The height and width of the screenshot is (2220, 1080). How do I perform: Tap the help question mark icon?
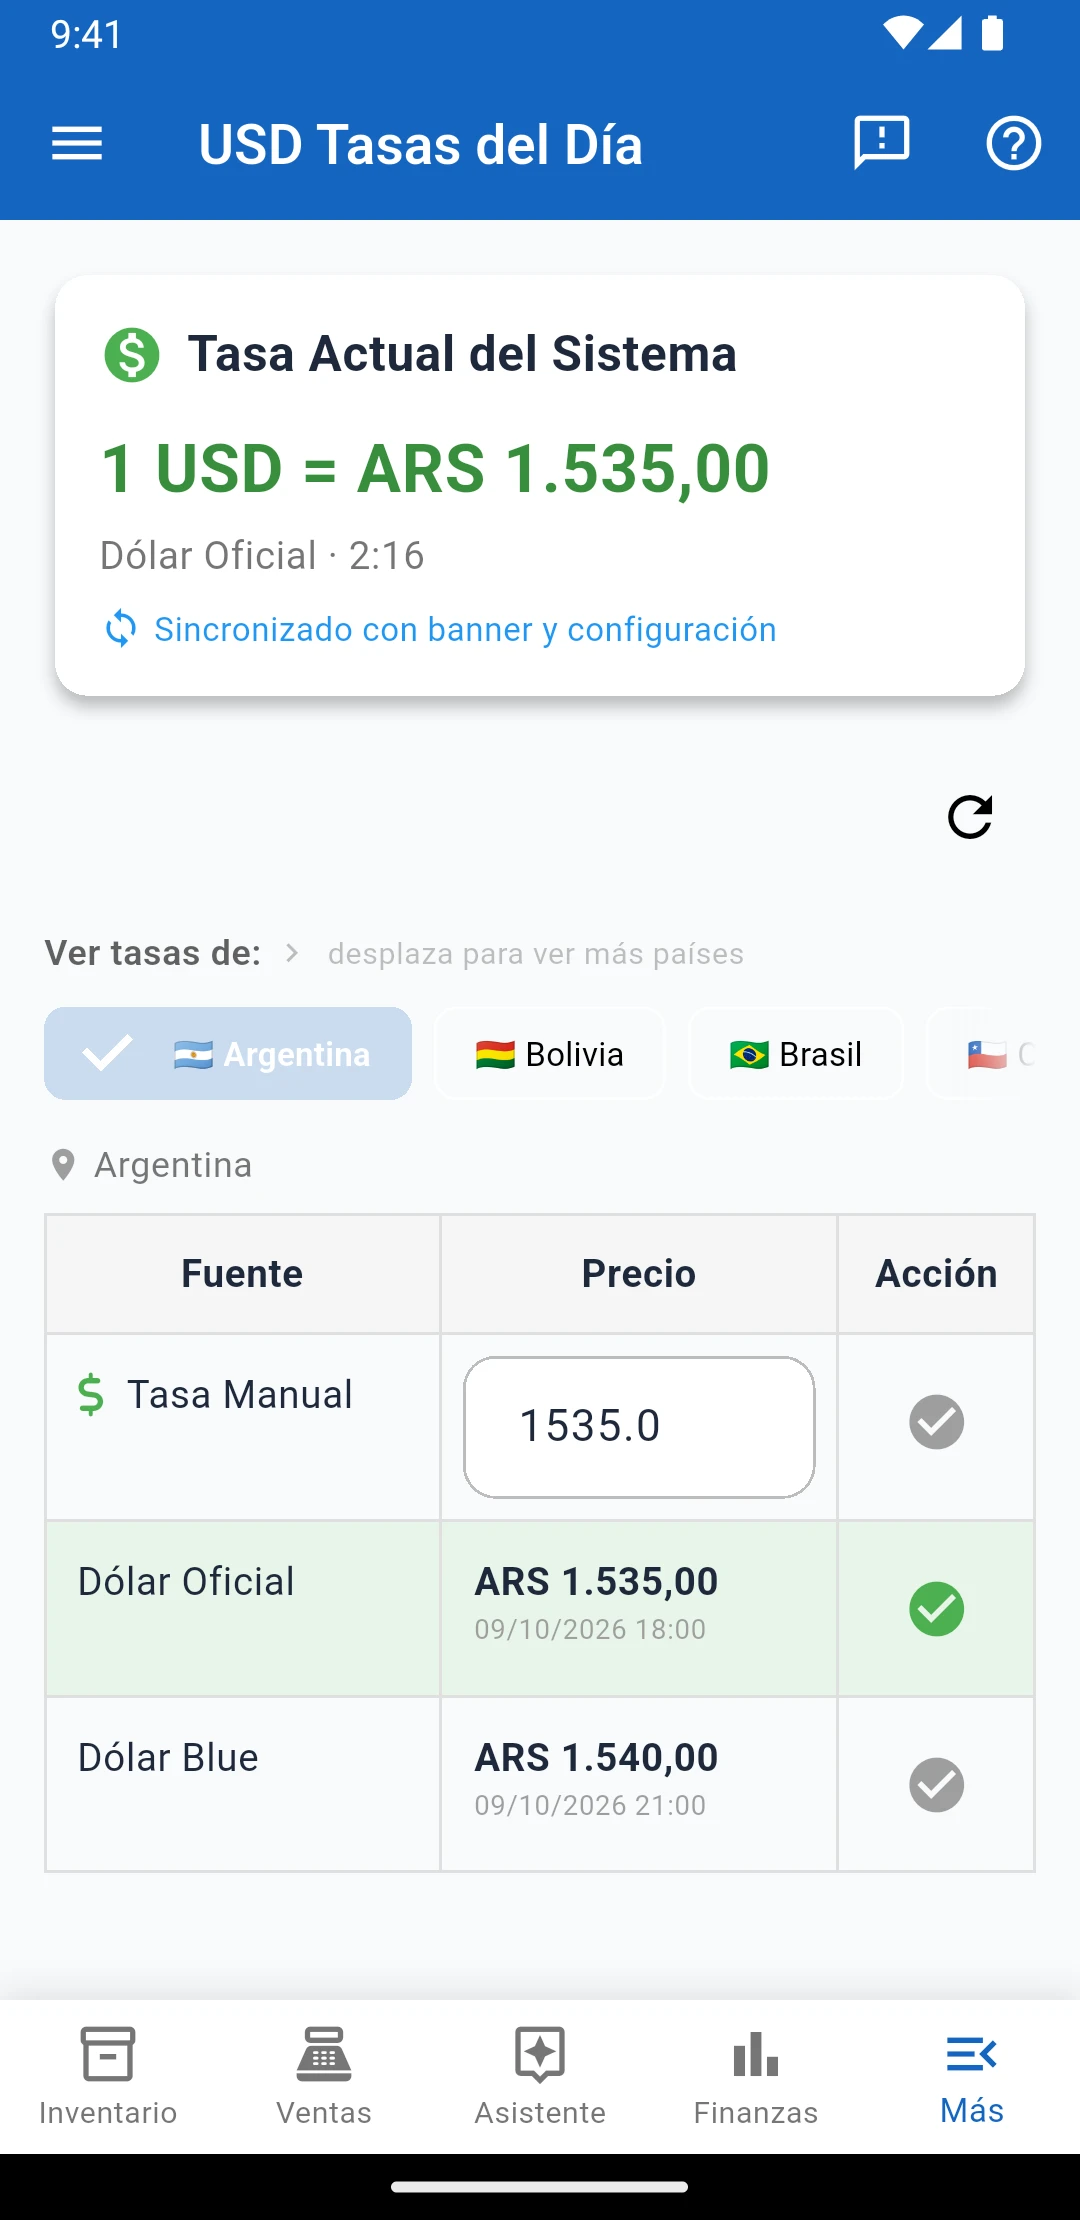(1014, 144)
